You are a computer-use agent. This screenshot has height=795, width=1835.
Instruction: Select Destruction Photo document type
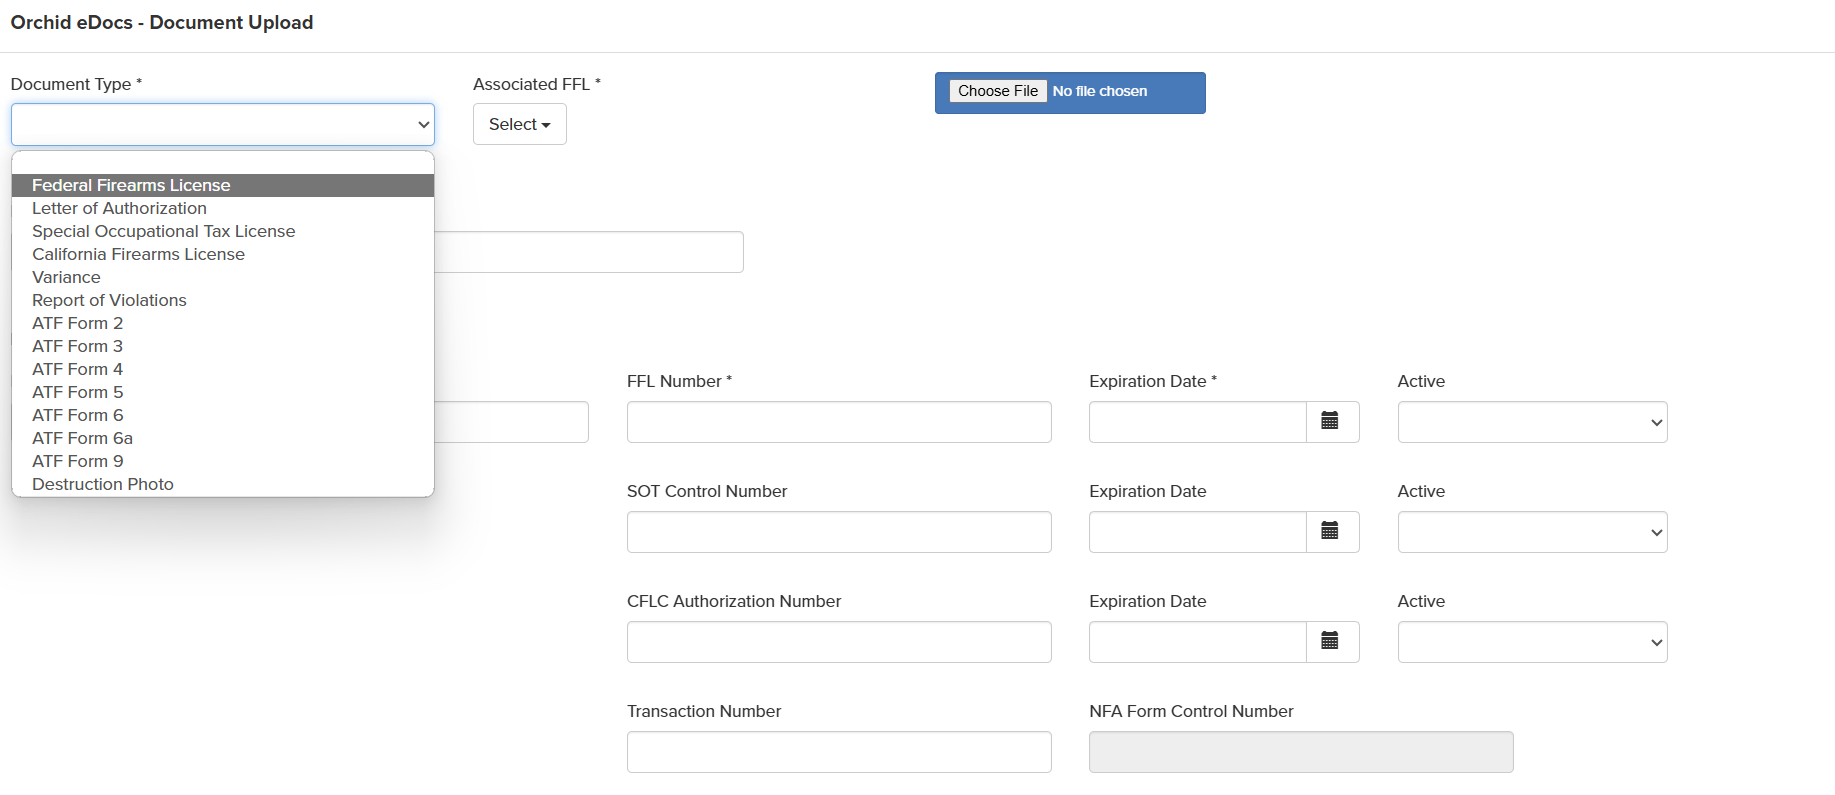click(x=102, y=484)
